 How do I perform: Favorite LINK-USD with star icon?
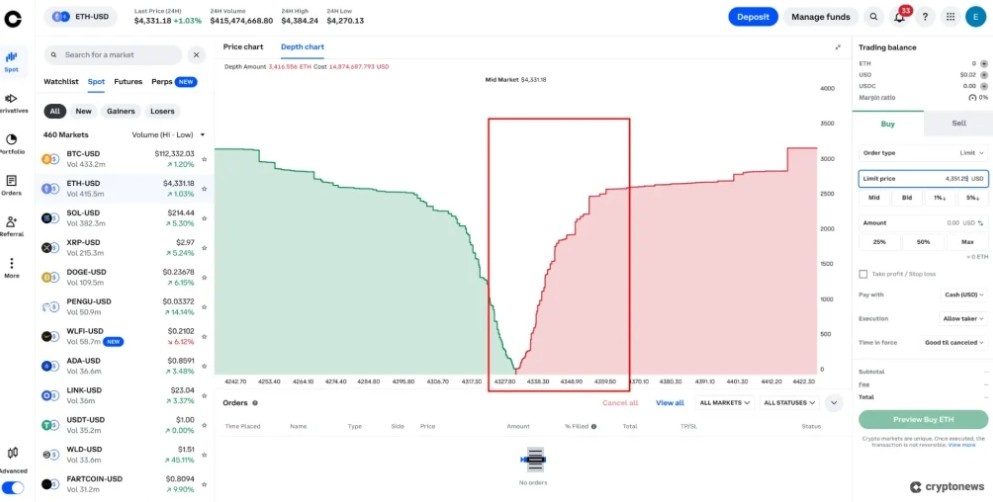point(204,396)
